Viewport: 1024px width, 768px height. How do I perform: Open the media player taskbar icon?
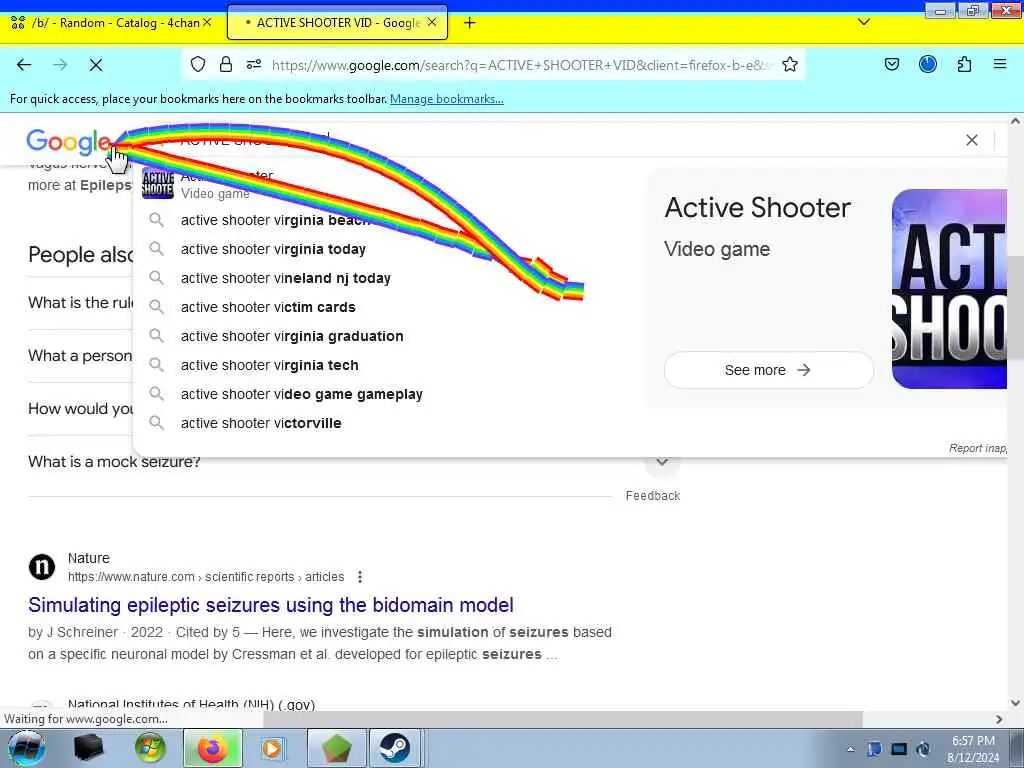(x=272, y=748)
